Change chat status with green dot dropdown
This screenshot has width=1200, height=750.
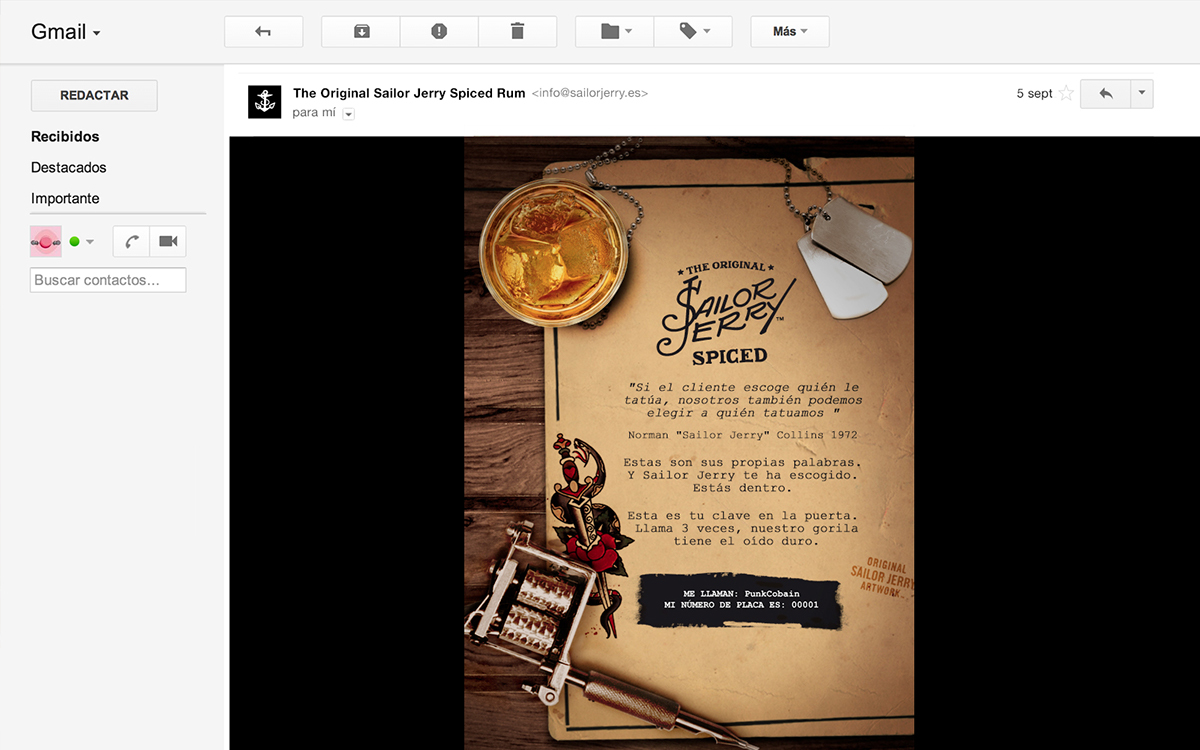[81, 241]
